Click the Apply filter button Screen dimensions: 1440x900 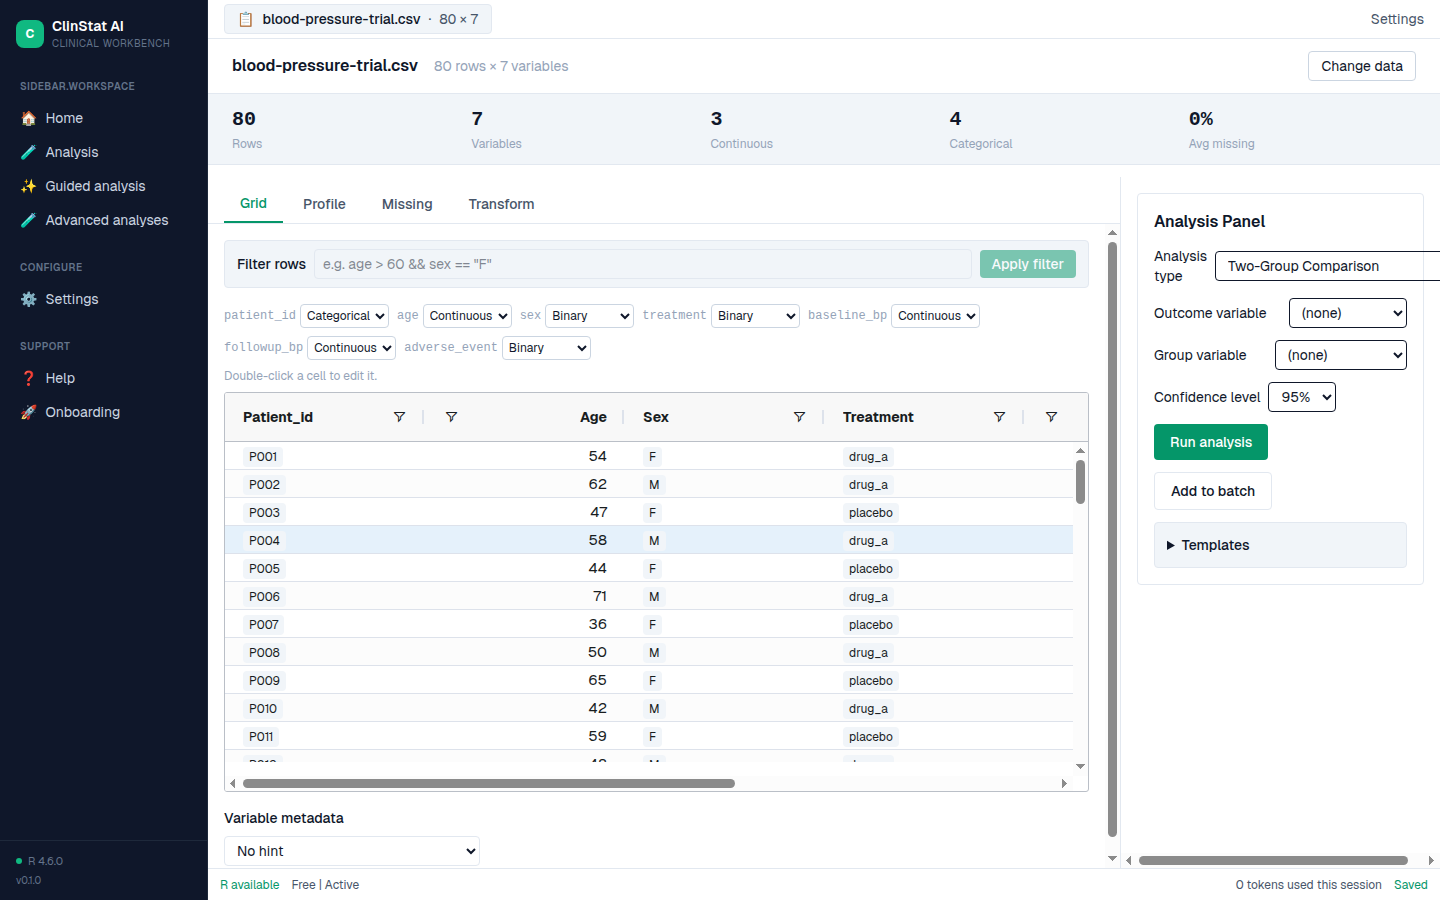pos(1027,264)
